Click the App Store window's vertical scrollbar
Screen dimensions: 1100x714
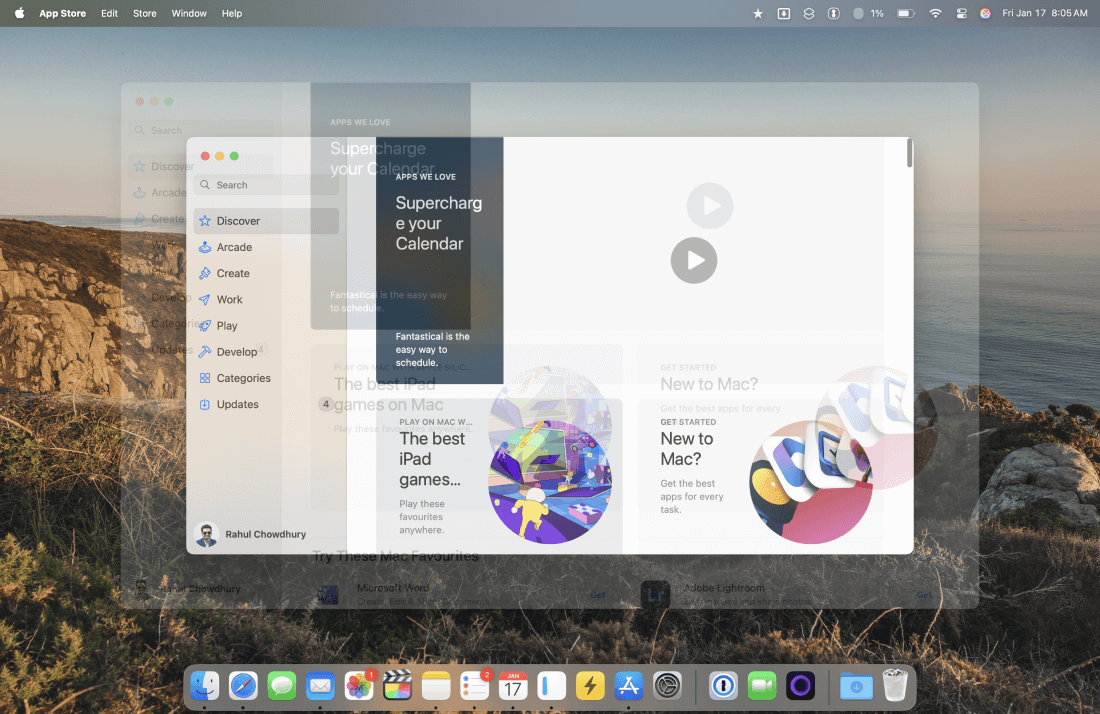point(909,154)
